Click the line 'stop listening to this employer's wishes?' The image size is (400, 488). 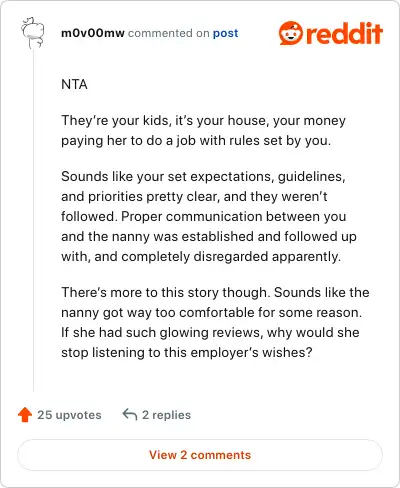pos(187,352)
